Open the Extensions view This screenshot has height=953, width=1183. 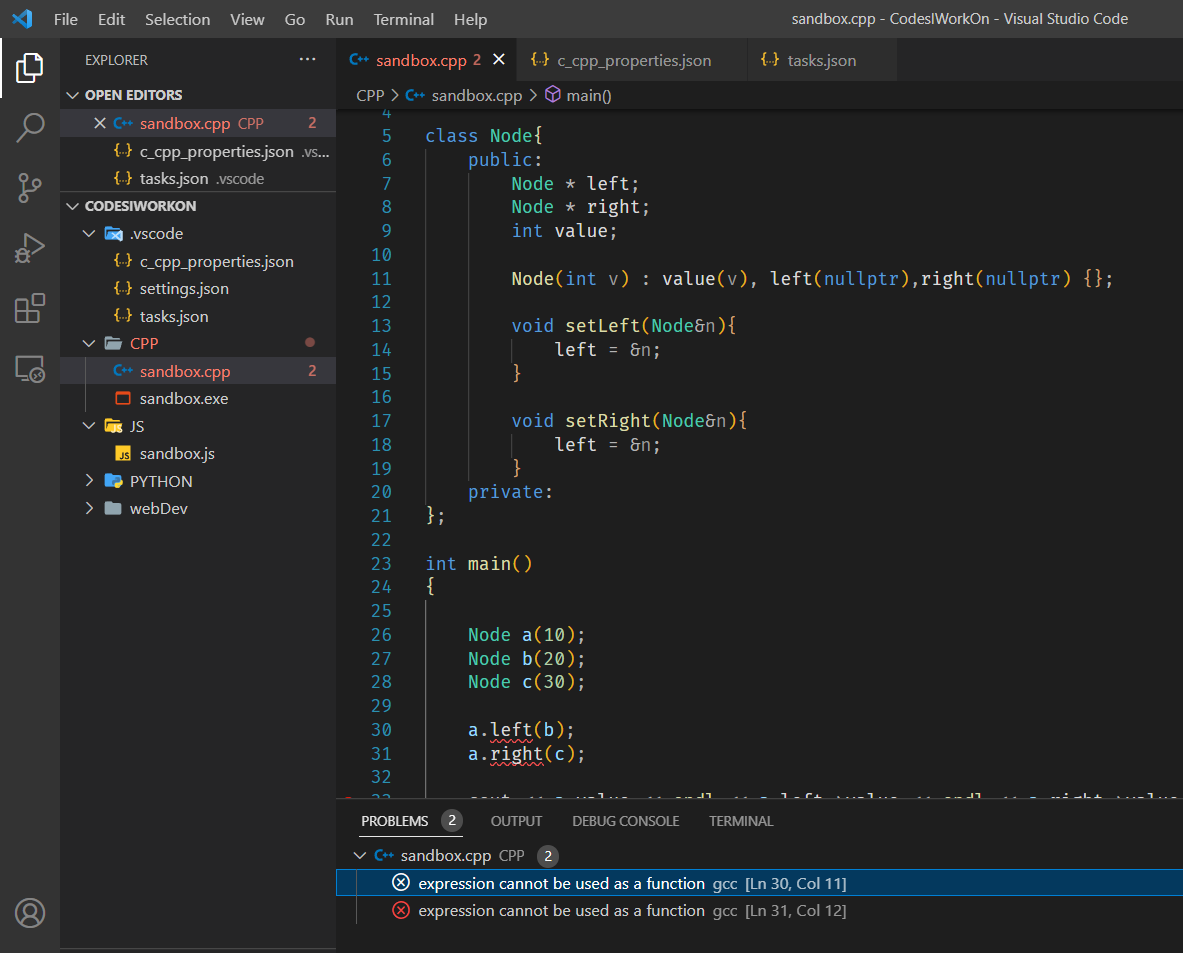(x=29, y=309)
